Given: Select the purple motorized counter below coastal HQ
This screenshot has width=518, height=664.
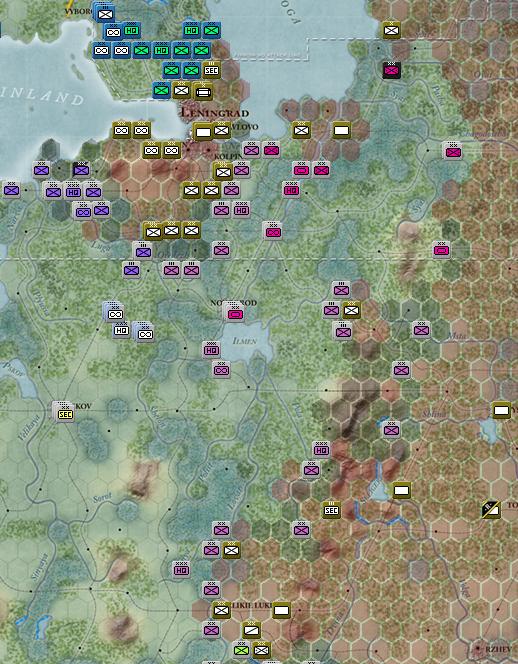Looking at the screenshot, I should [x=83, y=212].
